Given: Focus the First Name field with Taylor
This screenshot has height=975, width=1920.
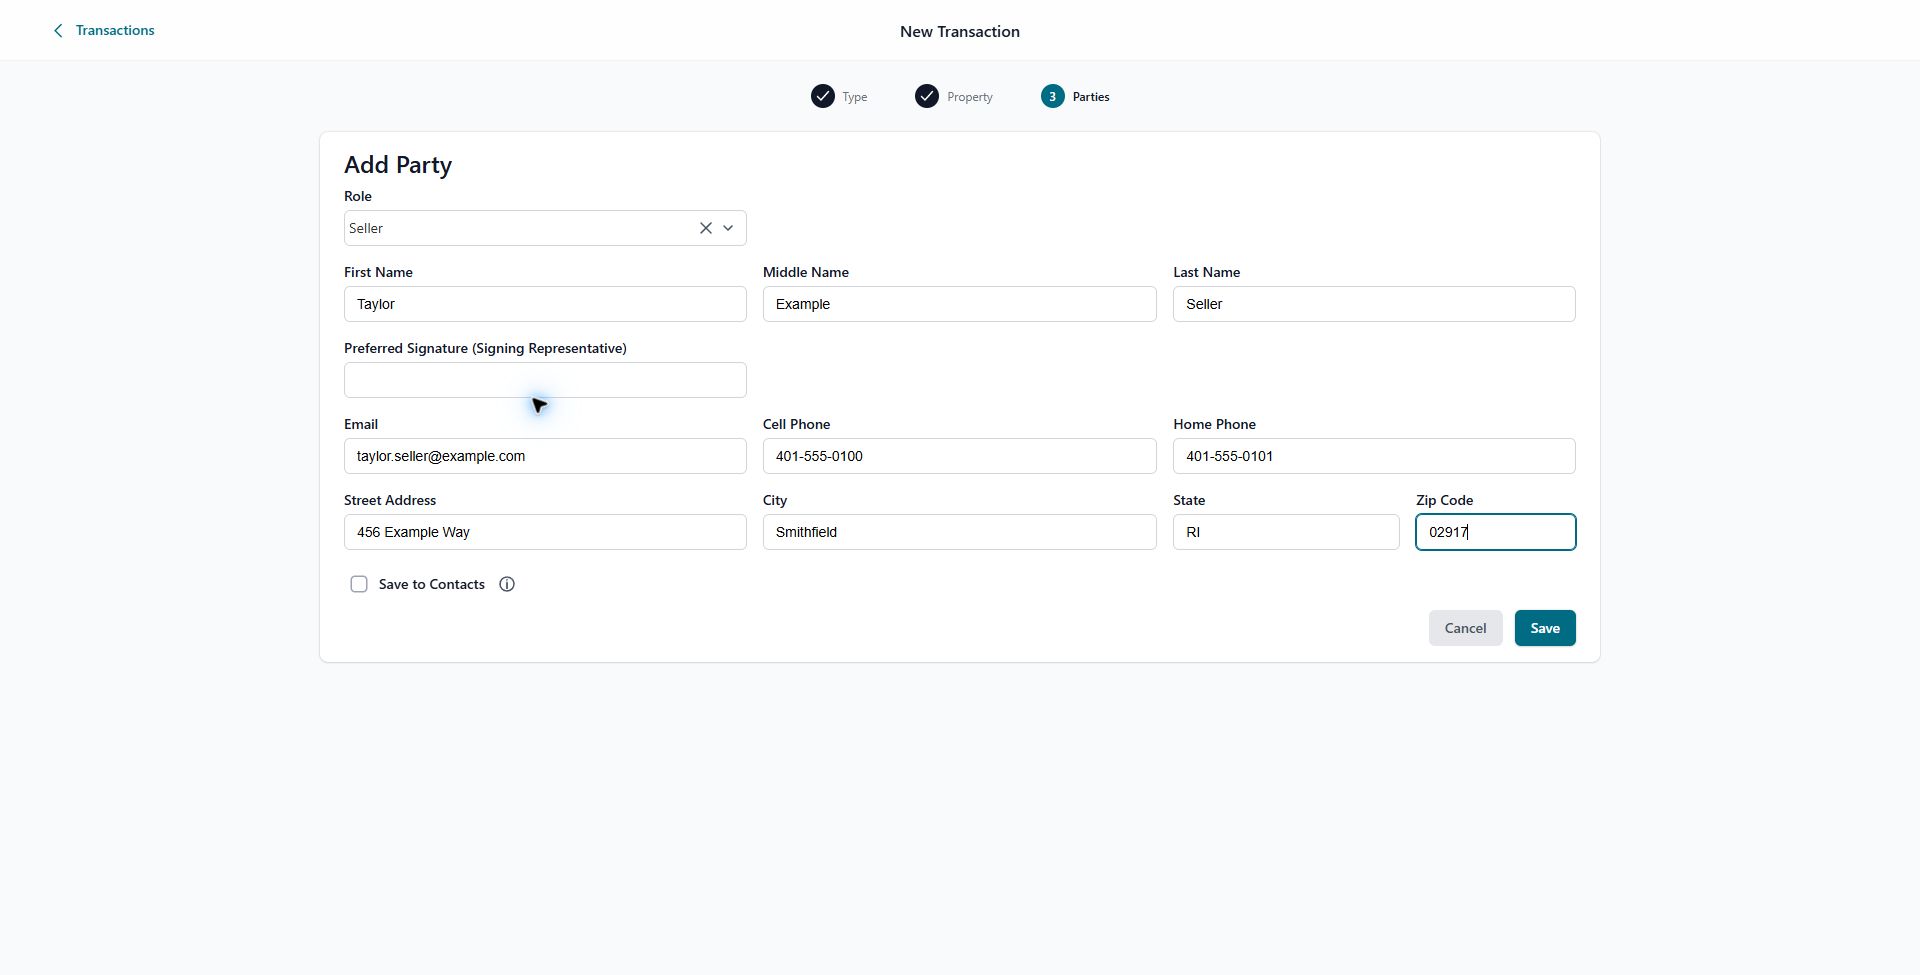Looking at the screenshot, I should [x=545, y=304].
